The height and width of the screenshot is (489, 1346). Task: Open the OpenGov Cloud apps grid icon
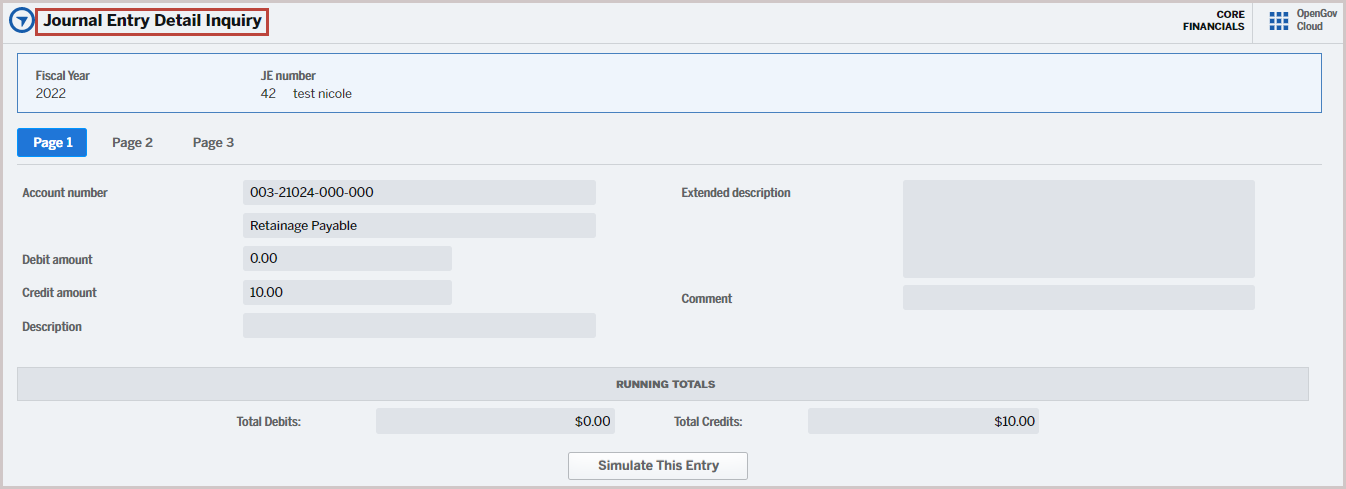click(1278, 21)
